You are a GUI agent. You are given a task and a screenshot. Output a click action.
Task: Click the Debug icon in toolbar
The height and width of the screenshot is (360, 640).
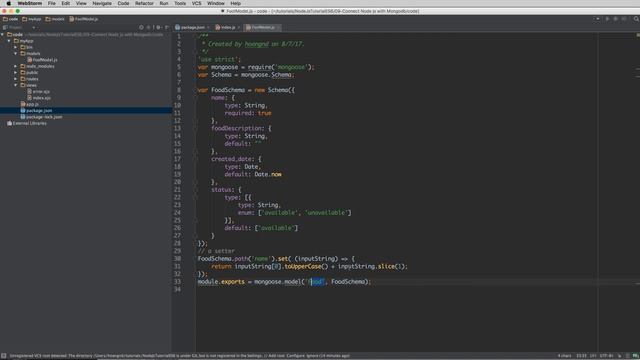(x=616, y=19)
